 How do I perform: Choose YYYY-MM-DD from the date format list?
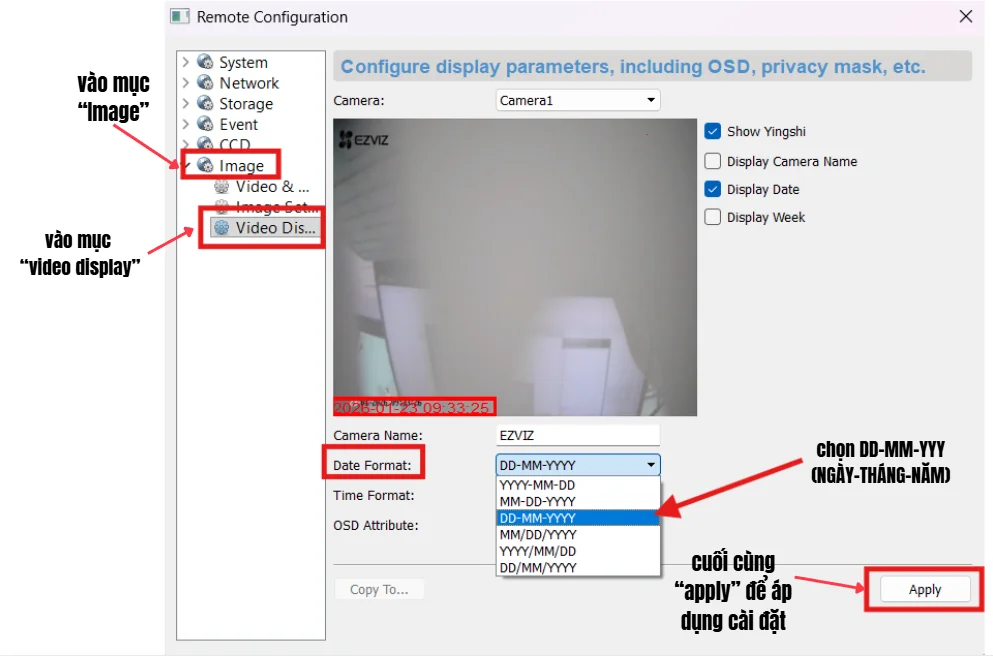pos(540,484)
